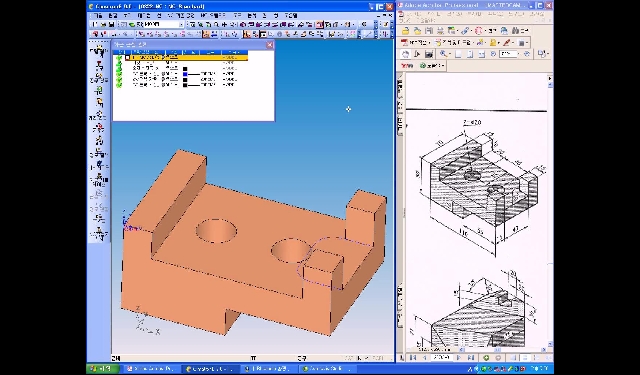This screenshot has height=375, width=640.
Task: Toggle the checkbox in the highlighted layer row
Action: coord(128,58)
